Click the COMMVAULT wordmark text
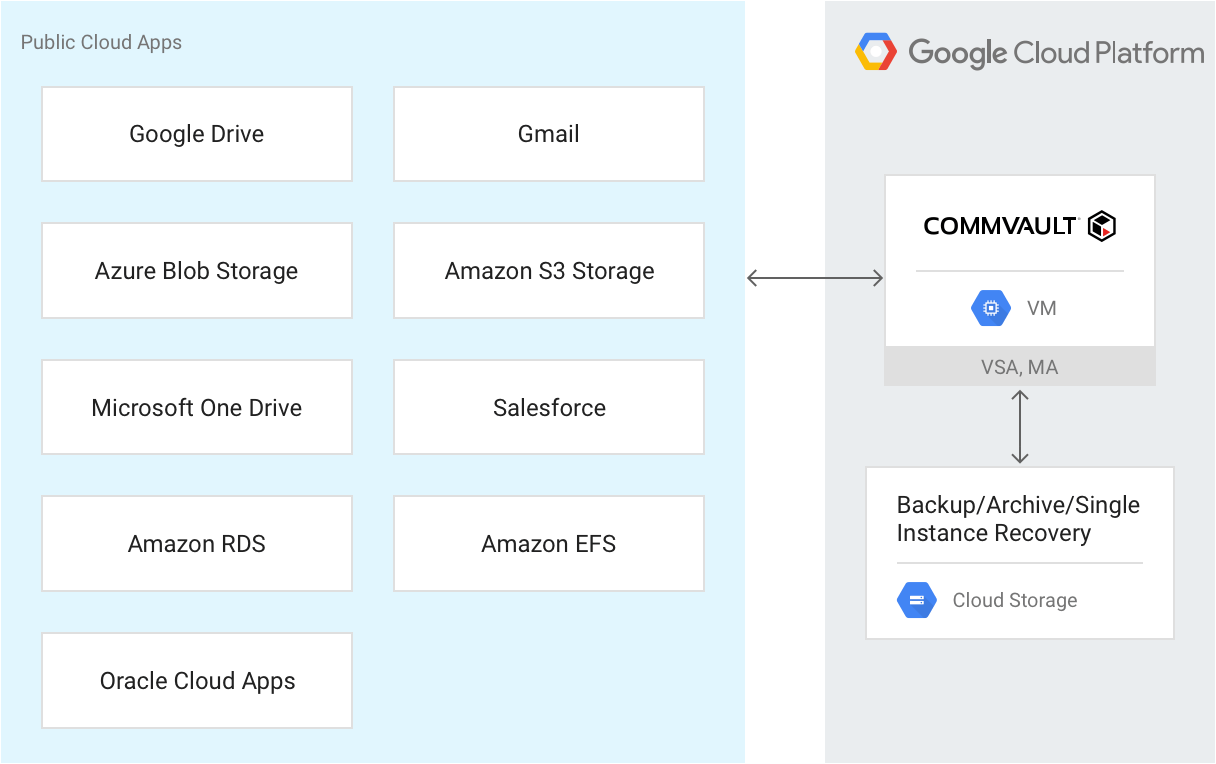The image size is (1216, 764). [1000, 226]
